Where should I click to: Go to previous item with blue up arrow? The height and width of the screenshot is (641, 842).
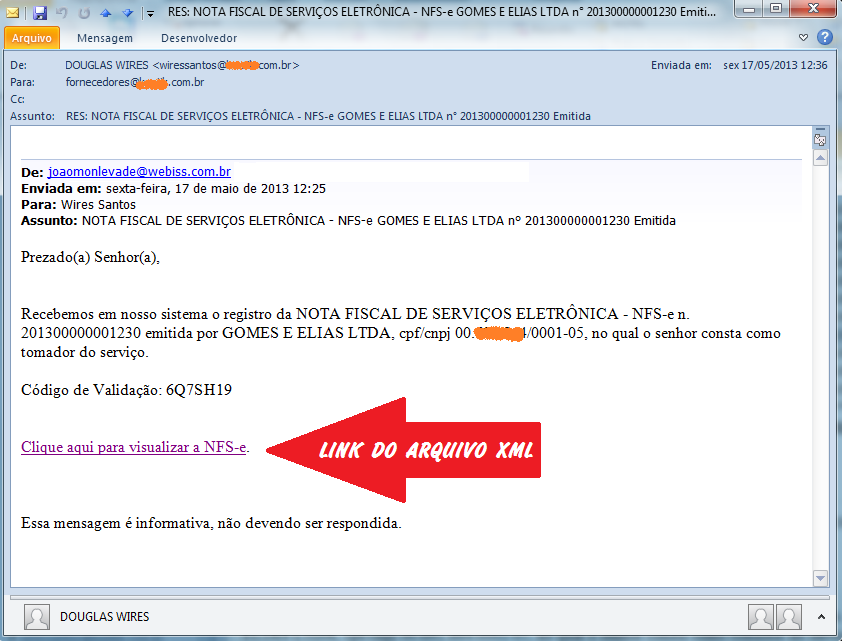(106, 13)
